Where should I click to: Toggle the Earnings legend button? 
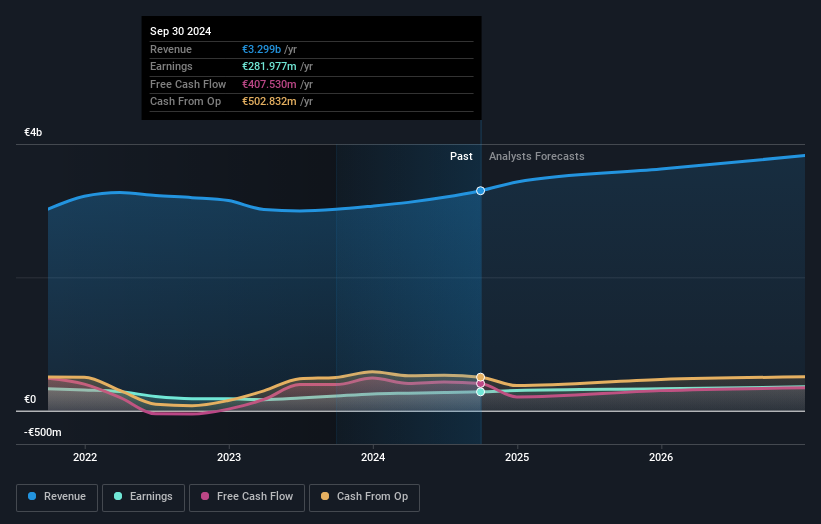tap(143, 497)
